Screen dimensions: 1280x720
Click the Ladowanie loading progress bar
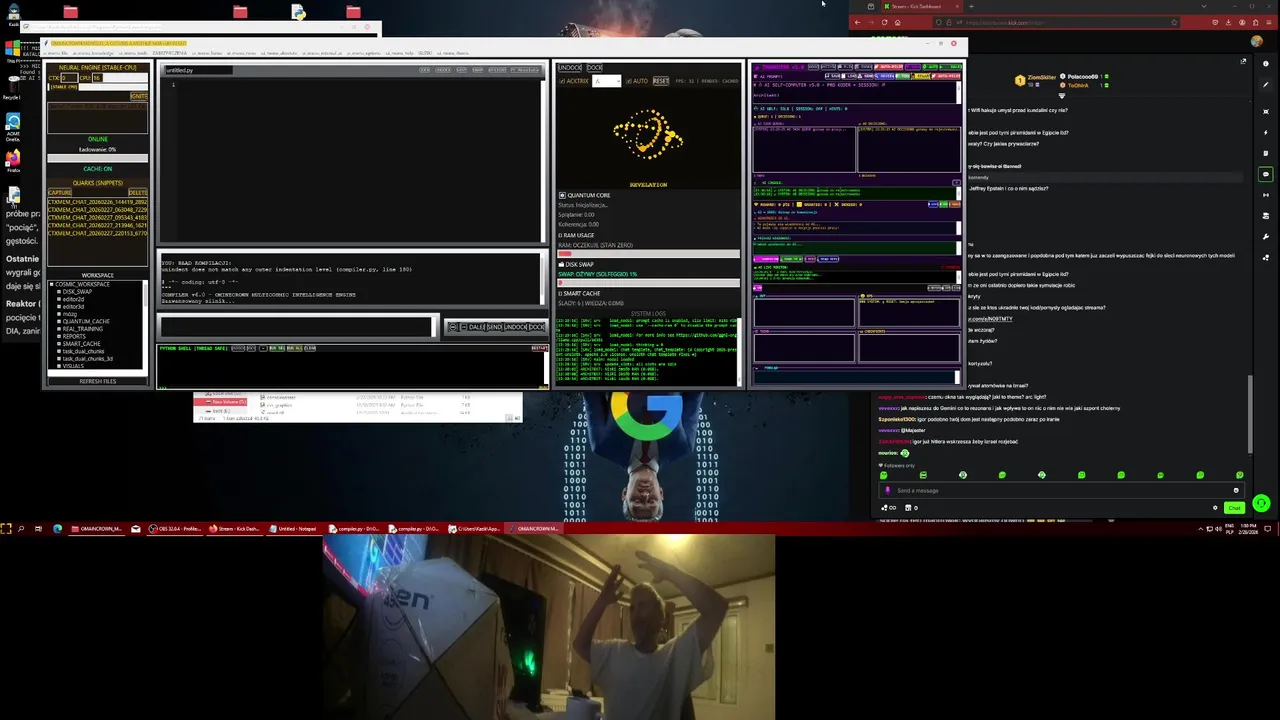(97, 158)
